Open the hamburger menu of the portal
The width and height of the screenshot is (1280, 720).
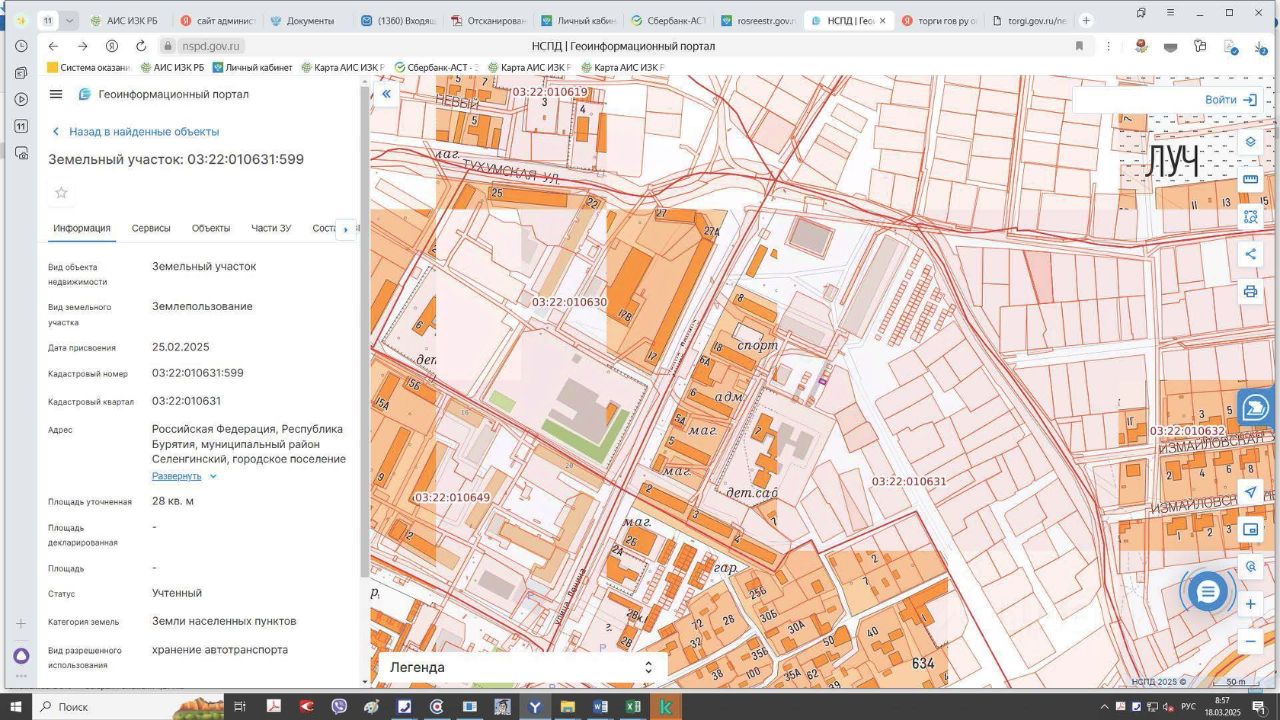pos(56,94)
